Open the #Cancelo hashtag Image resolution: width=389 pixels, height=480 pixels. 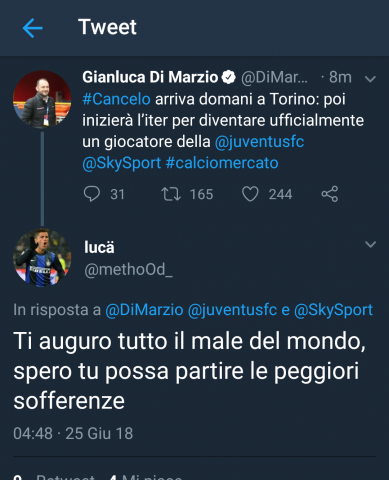point(116,99)
